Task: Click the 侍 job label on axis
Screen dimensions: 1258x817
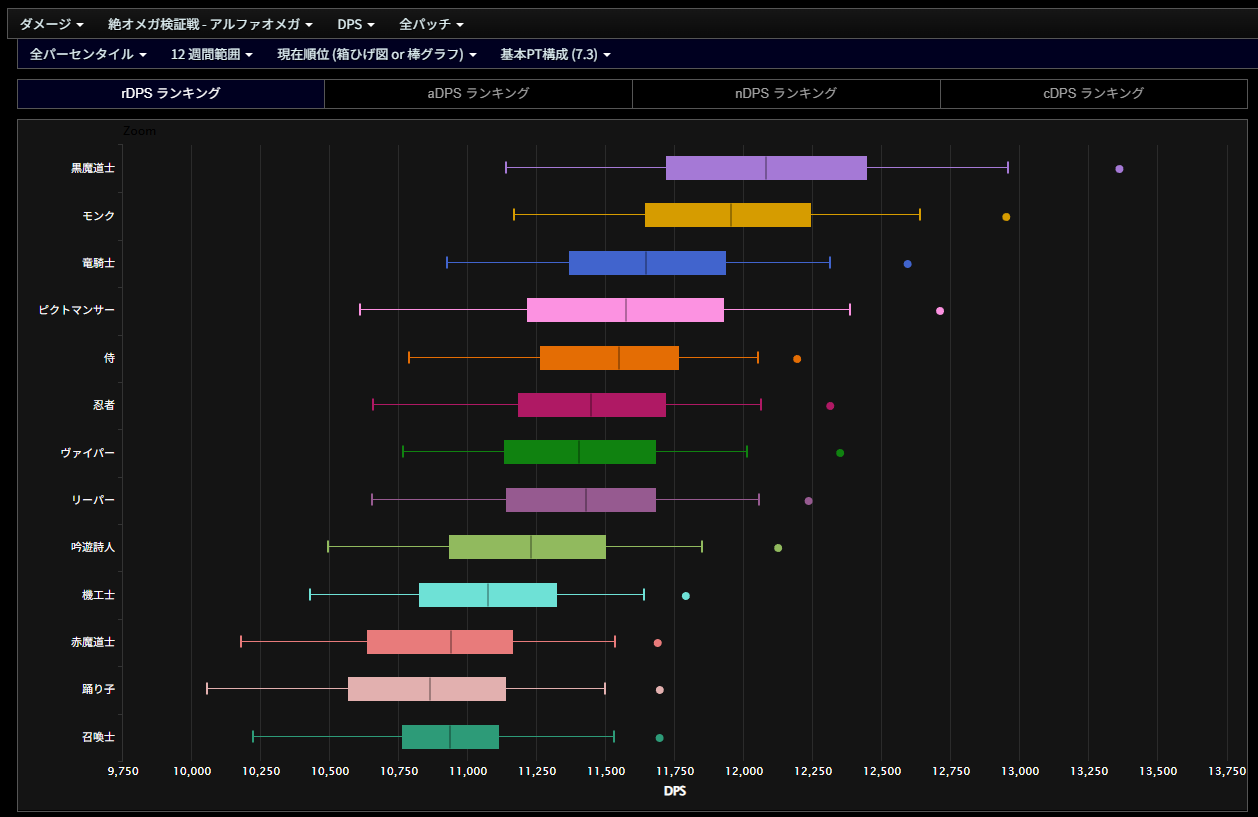Action: tap(109, 358)
